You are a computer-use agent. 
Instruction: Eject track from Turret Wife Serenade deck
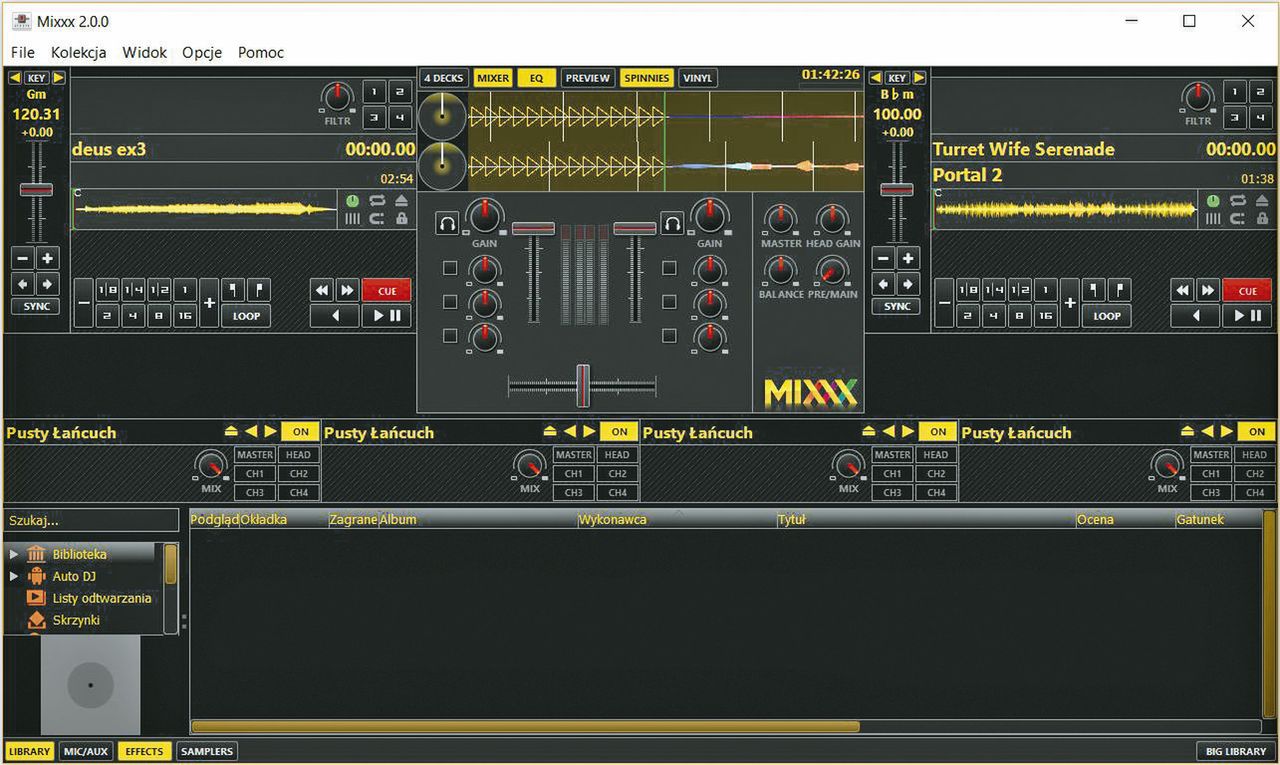[x=1261, y=200]
